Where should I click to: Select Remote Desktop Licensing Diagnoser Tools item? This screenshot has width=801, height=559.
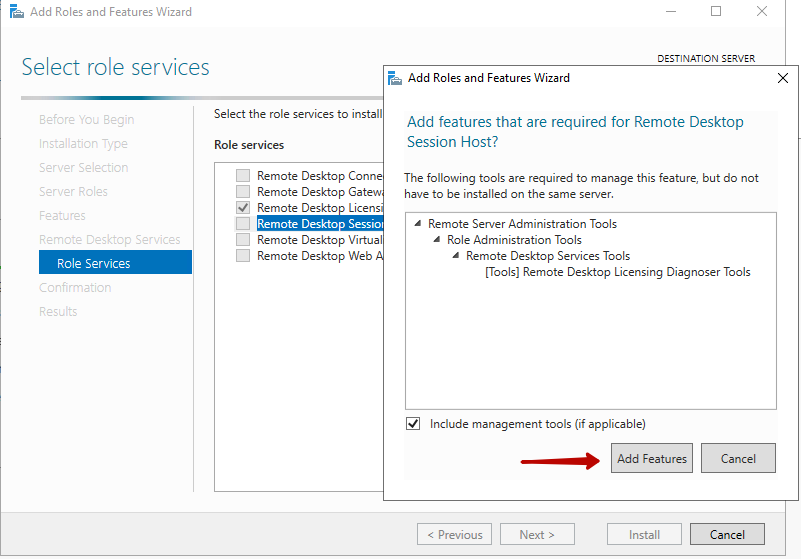pyautogui.click(x=617, y=272)
